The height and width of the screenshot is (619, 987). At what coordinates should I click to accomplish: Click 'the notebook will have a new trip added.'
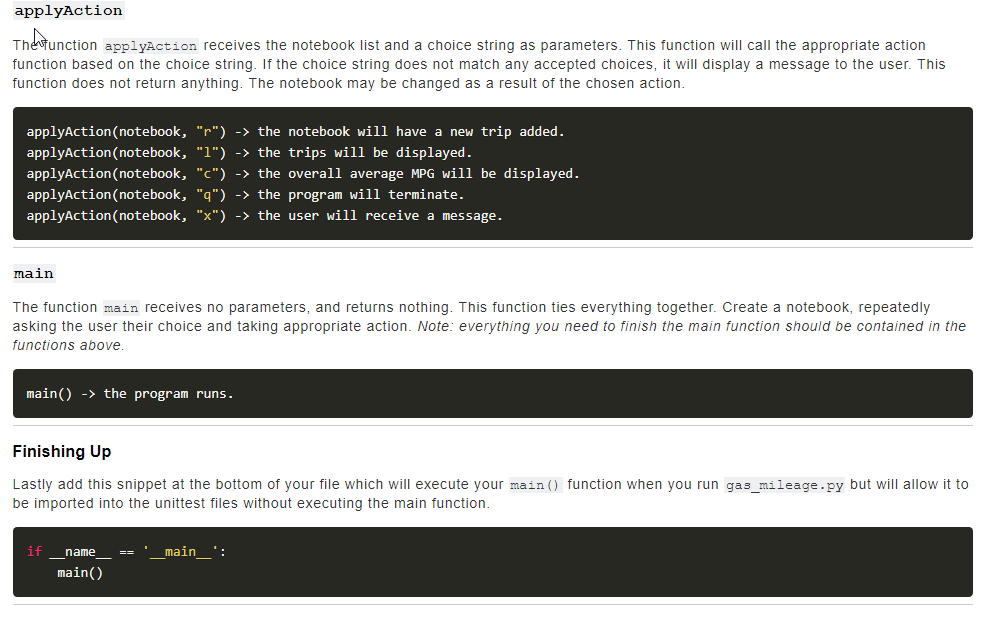click(x=410, y=132)
